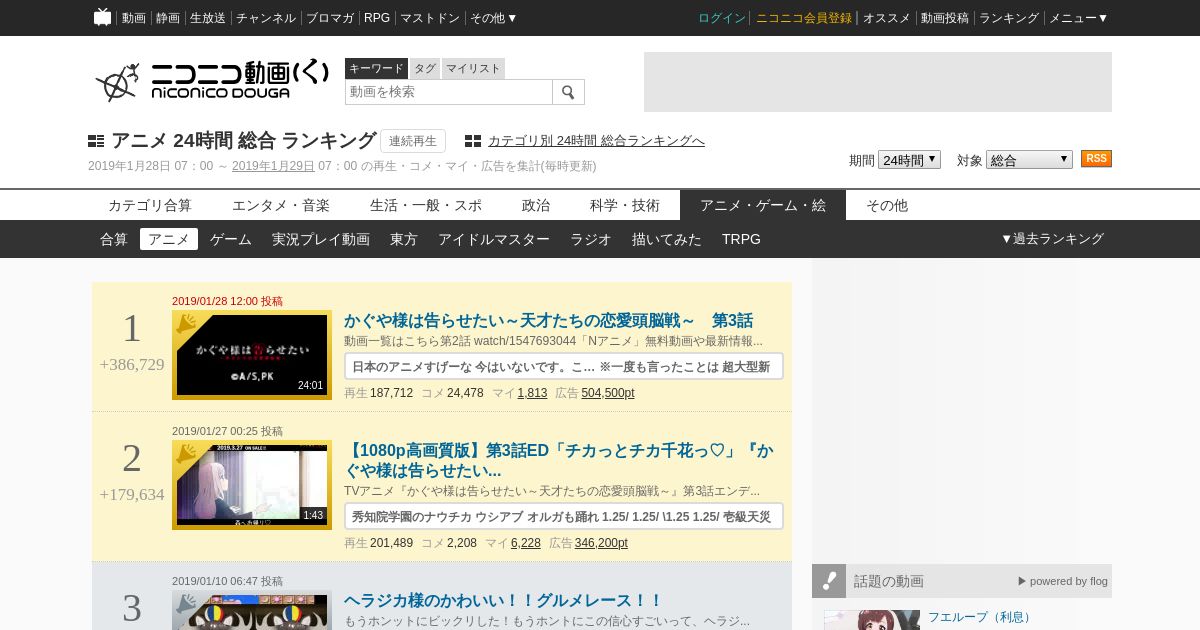Open the 対象 総合 dropdown
The height and width of the screenshot is (630, 1200).
[1029, 160]
